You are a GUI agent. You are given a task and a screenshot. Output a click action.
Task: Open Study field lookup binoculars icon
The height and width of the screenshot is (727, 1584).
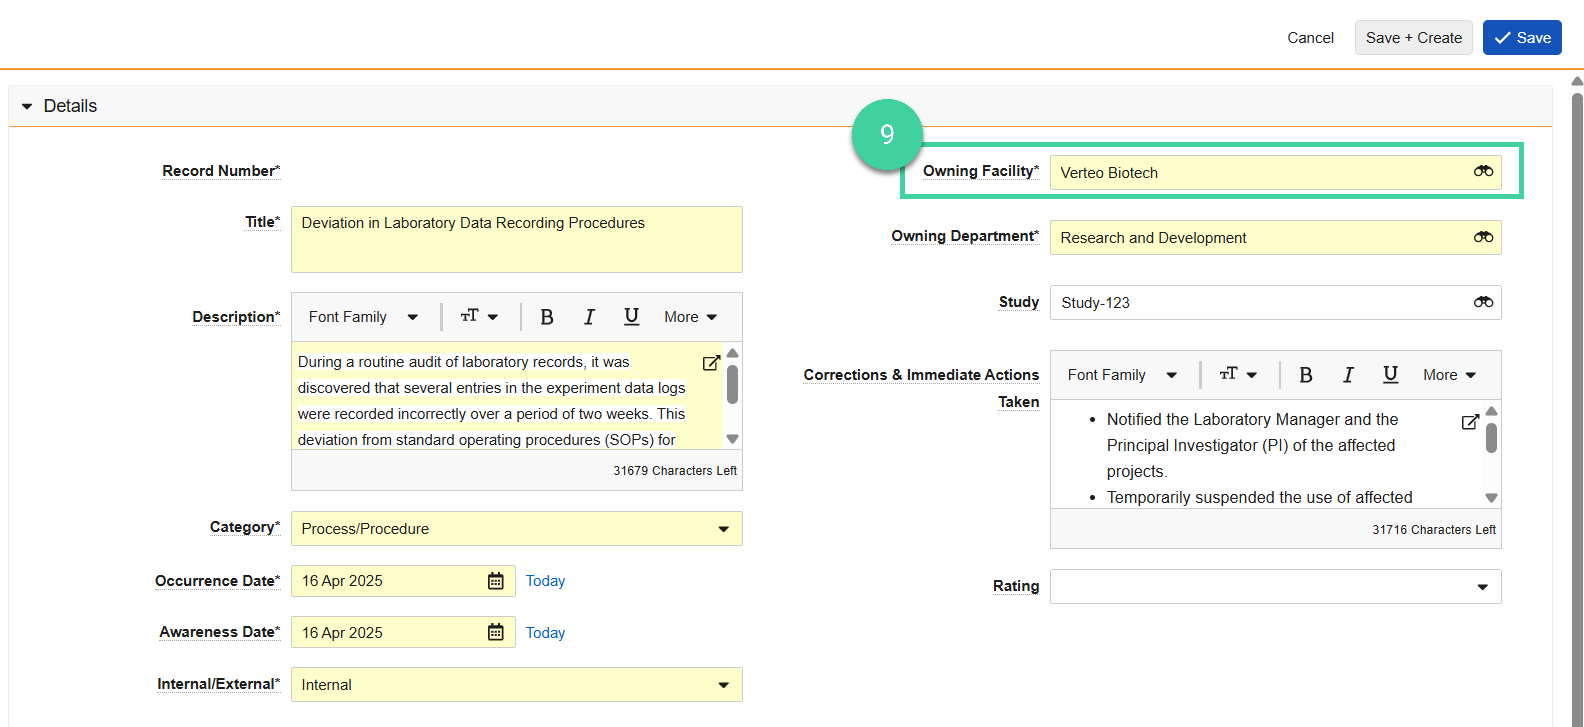tap(1483, 302)
